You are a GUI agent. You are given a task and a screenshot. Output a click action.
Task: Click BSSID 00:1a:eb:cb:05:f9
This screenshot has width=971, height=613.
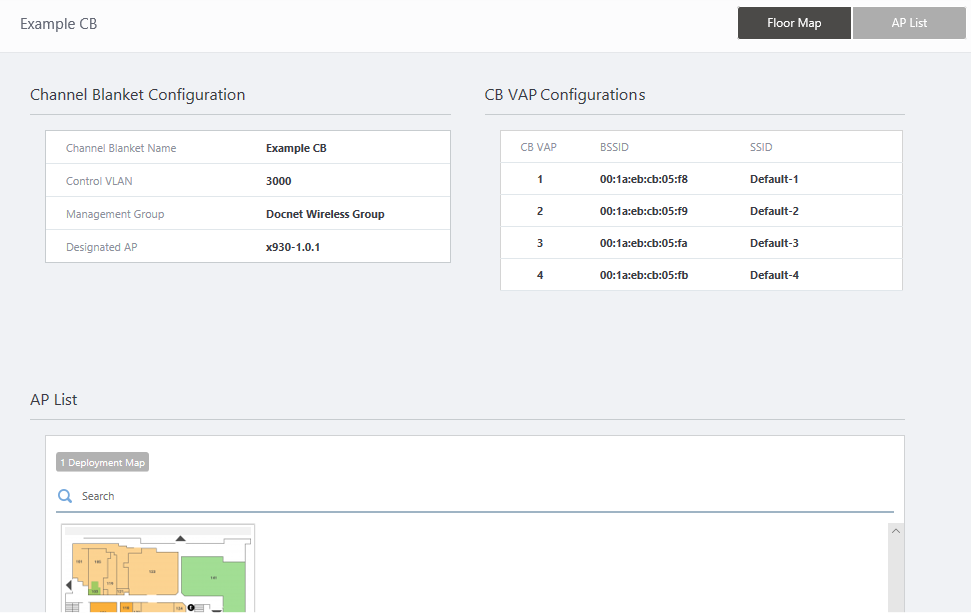643,211
